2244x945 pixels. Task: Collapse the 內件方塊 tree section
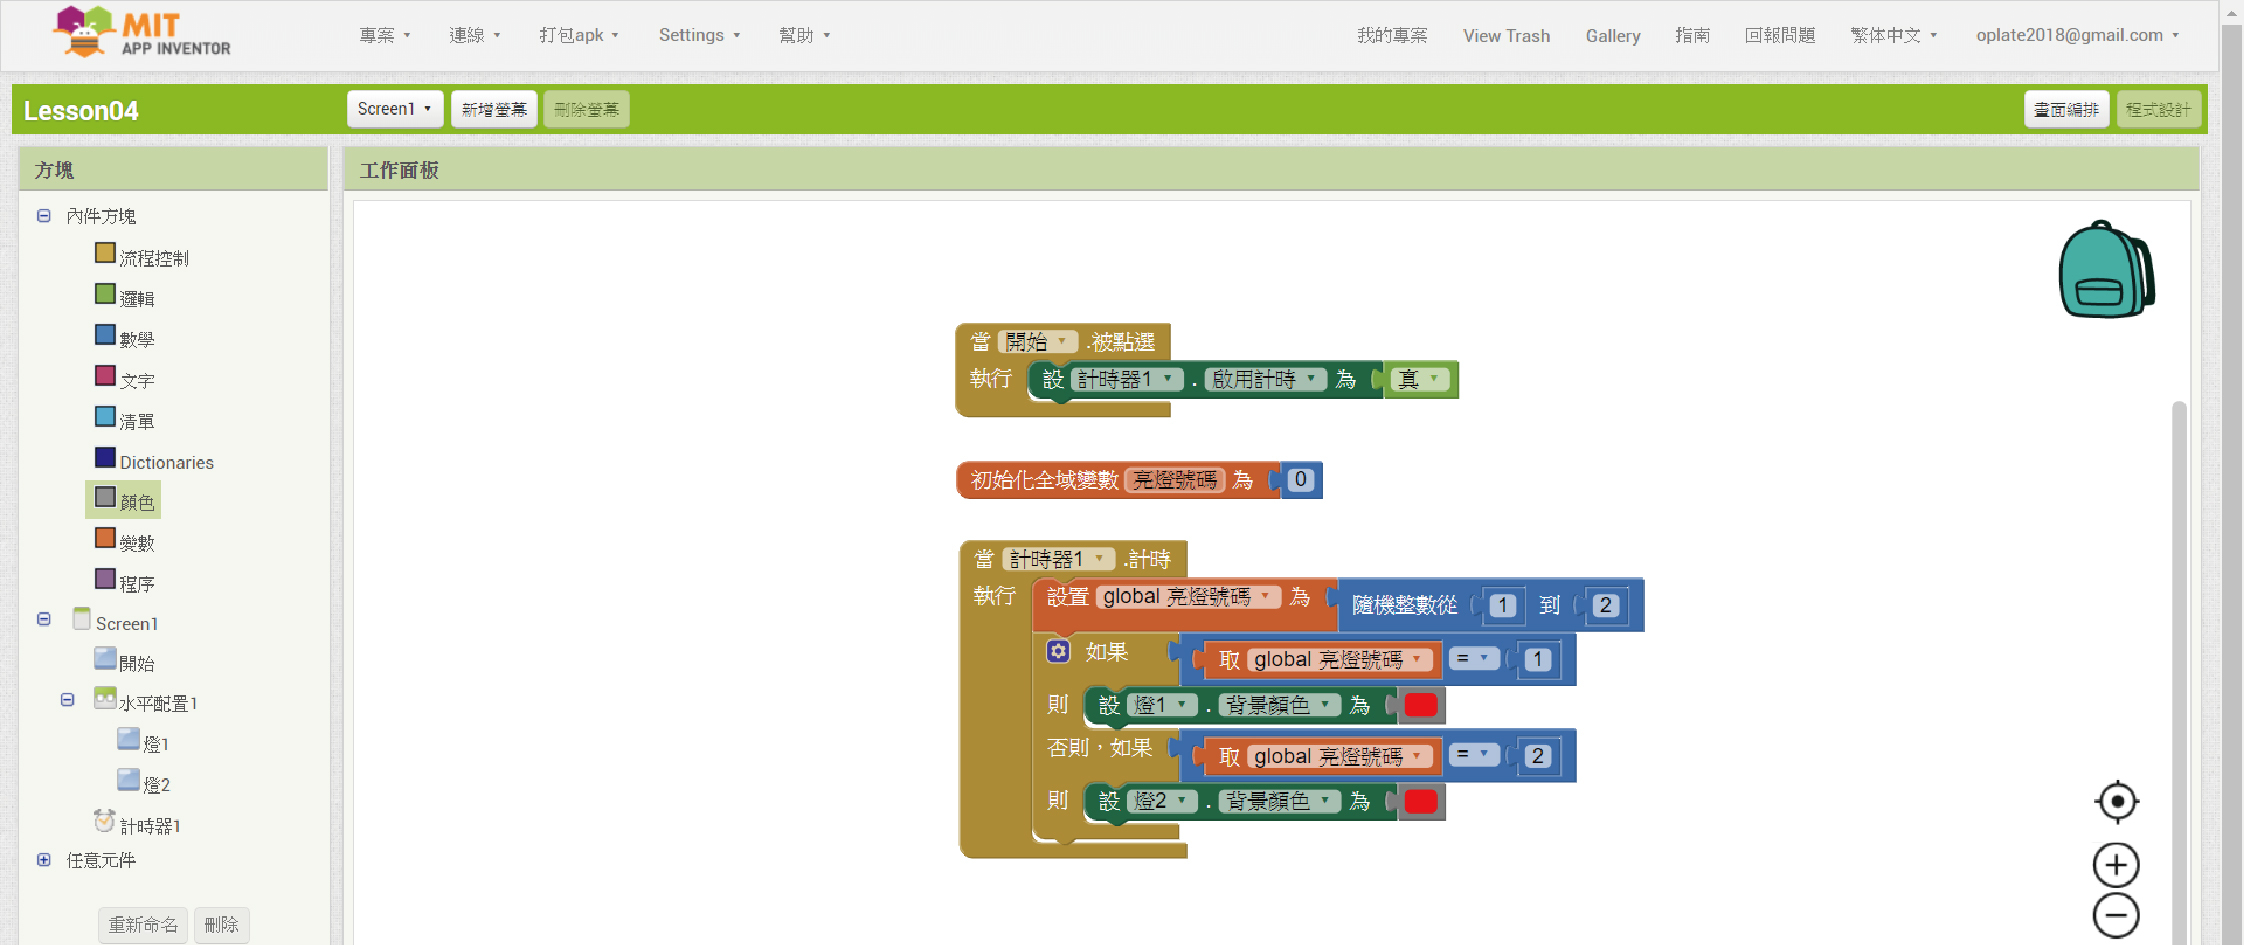click(44, 216)
